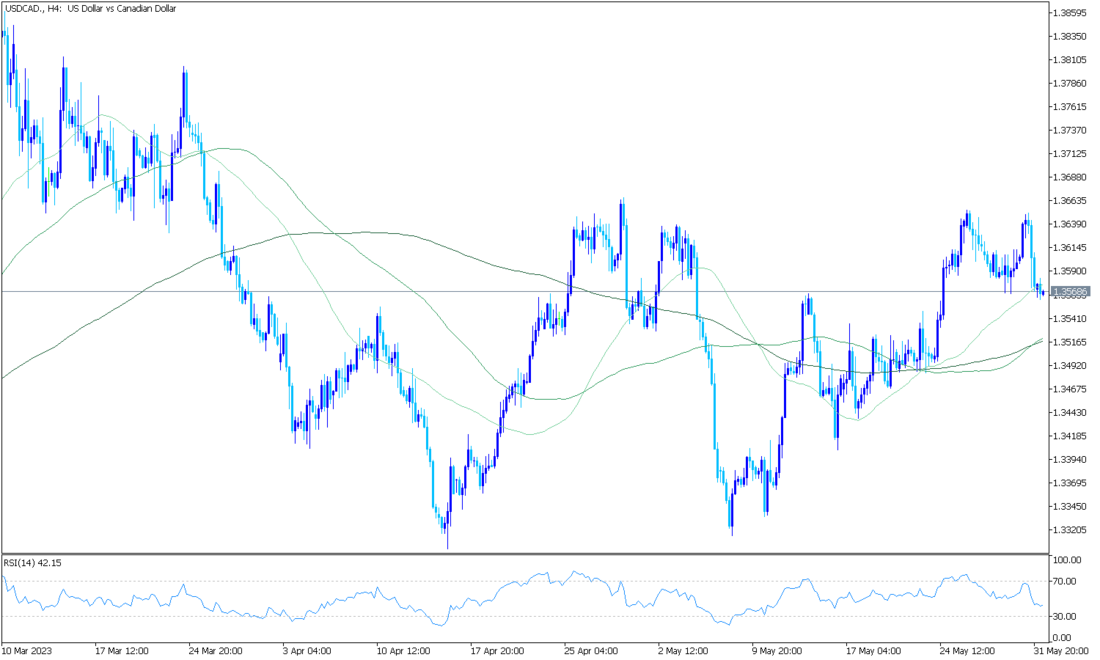Click the 24 Mar 20:00 date label
Screen dimensions: 1100x660
pos(215,651)
